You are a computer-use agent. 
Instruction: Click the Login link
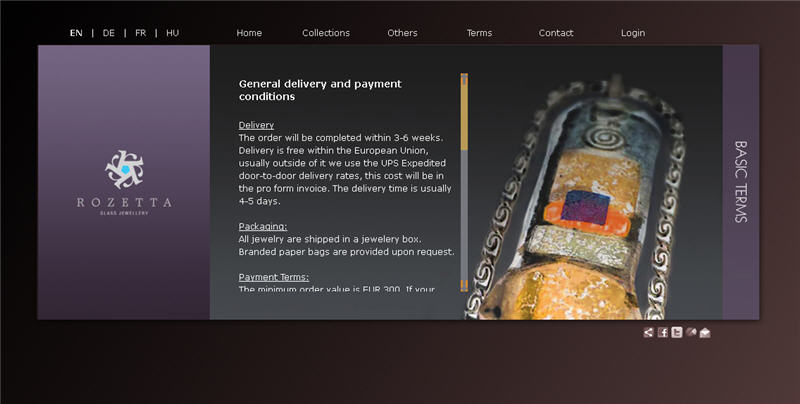(x=633, y=33)
